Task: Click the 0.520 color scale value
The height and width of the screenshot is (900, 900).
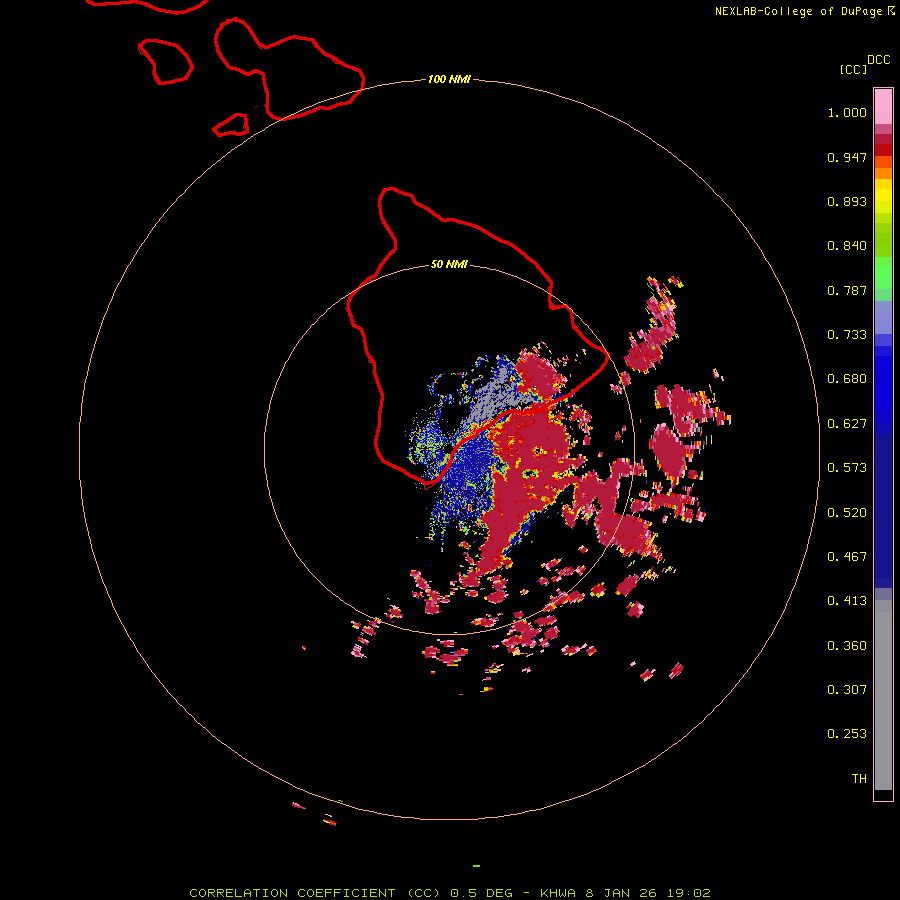Action: (x=847, y=513)
